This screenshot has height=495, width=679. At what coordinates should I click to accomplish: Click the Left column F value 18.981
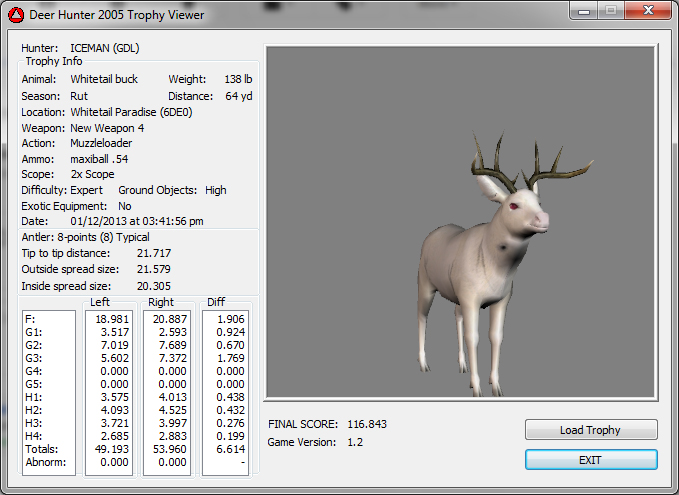click(x=111, y=318)
